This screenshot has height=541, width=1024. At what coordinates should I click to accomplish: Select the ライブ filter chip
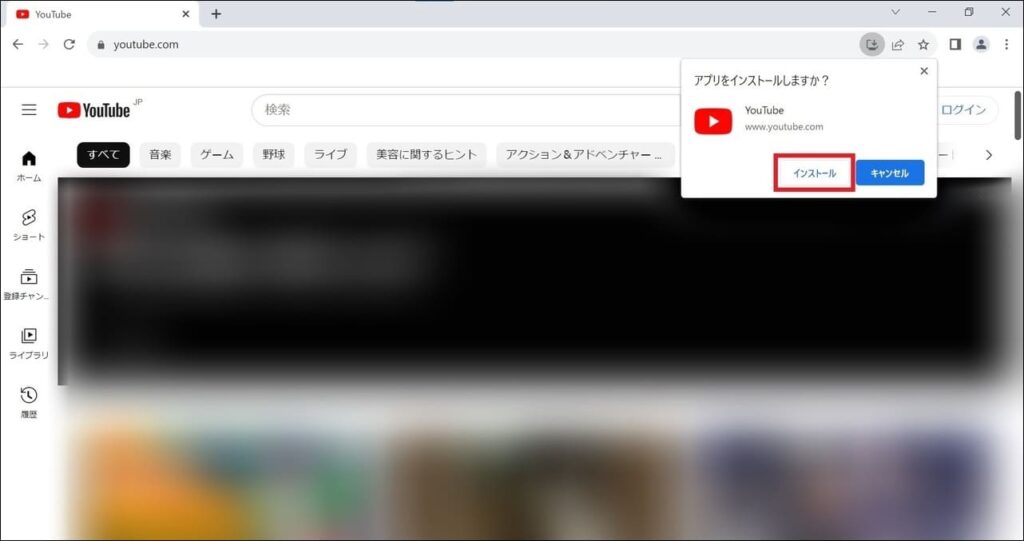(x=330, y=155)
